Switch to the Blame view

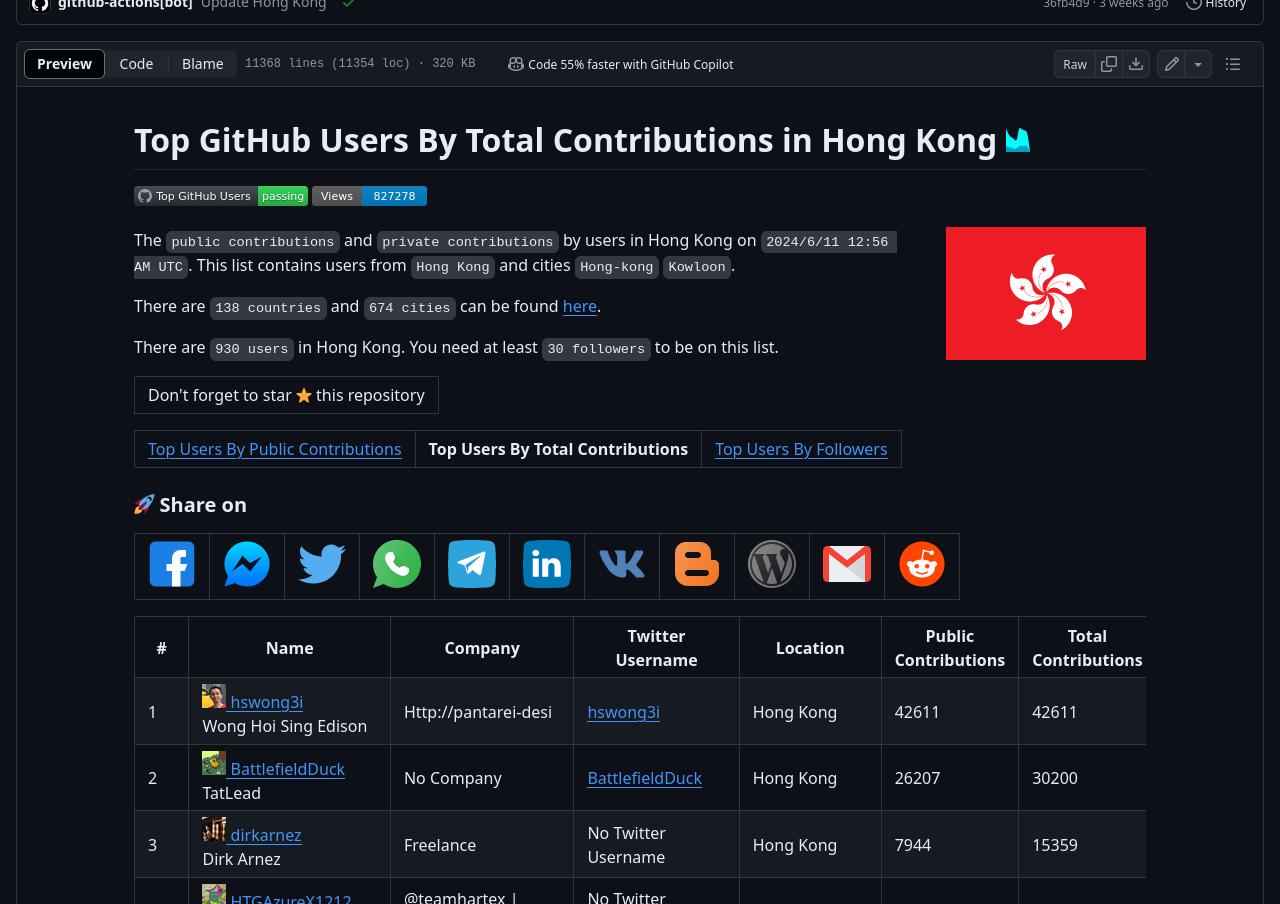tap(202, 64)
